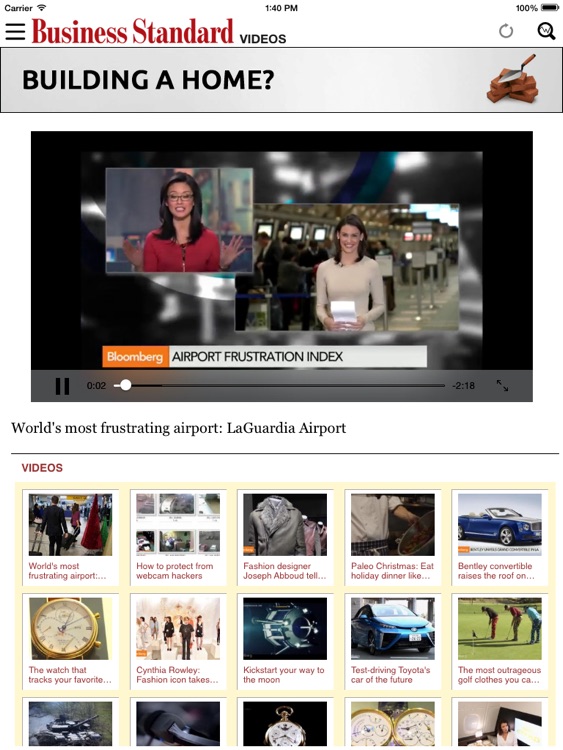Click the remaining time -2:18 label

[x=463, y=386]
